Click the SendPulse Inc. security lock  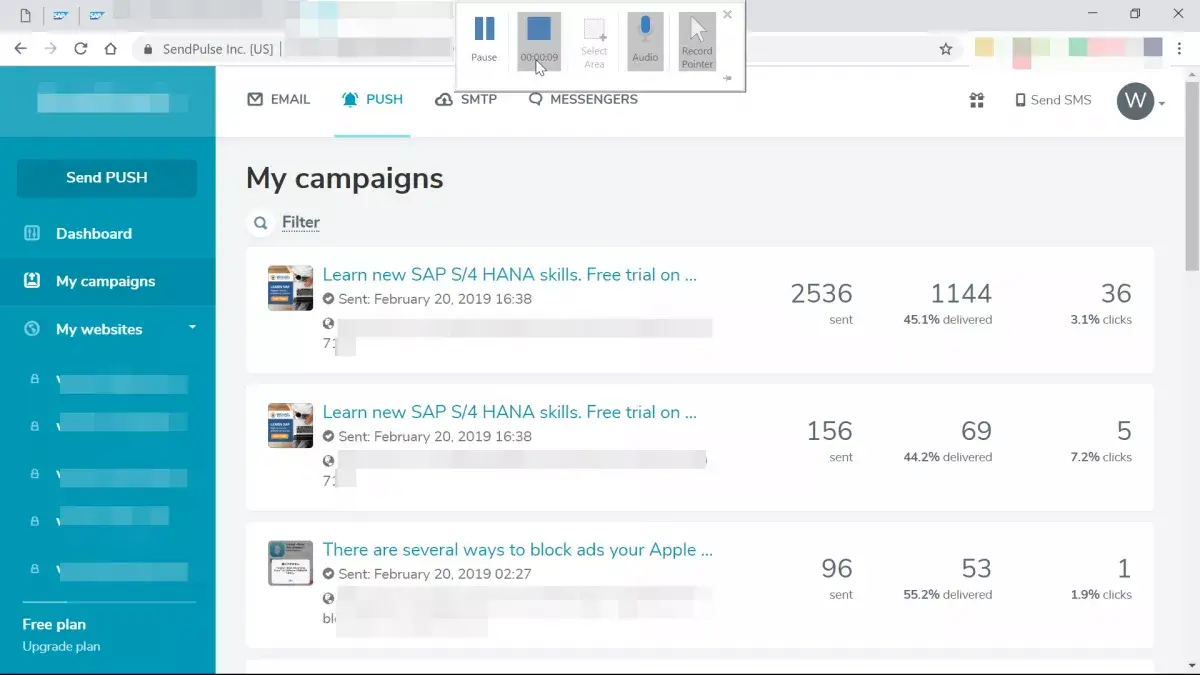click(x=148, y=49)
